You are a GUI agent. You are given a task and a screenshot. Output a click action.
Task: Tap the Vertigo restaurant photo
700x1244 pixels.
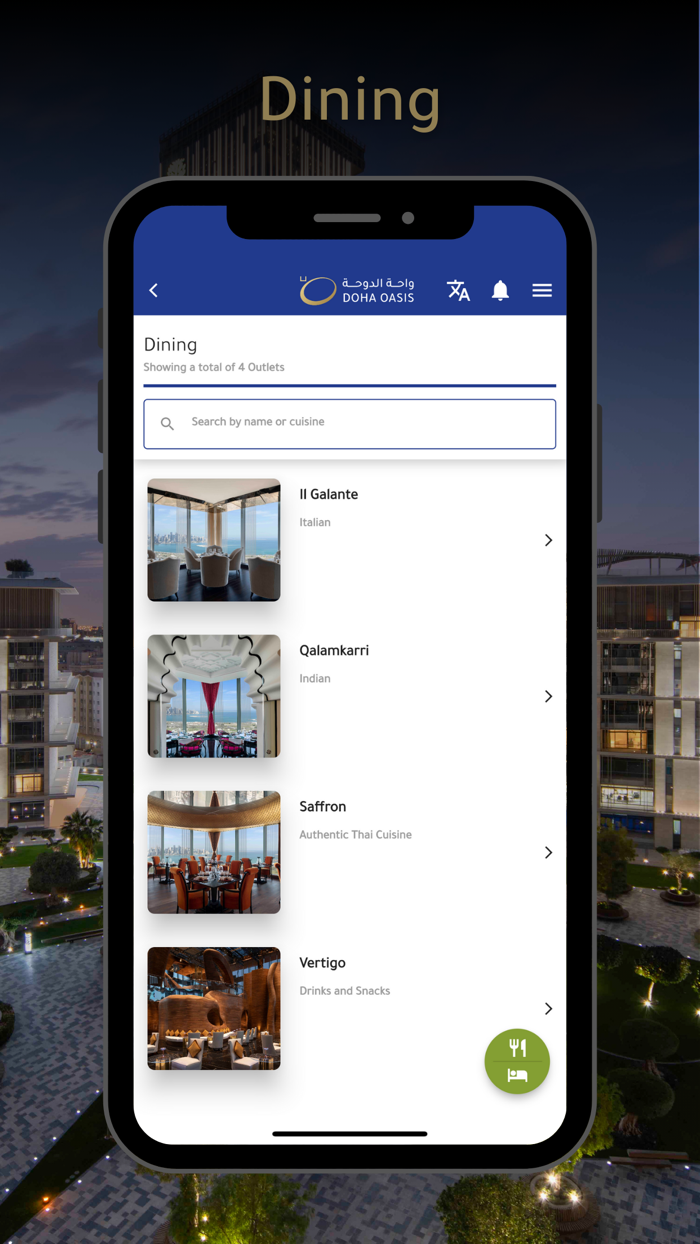[214, 1008]
